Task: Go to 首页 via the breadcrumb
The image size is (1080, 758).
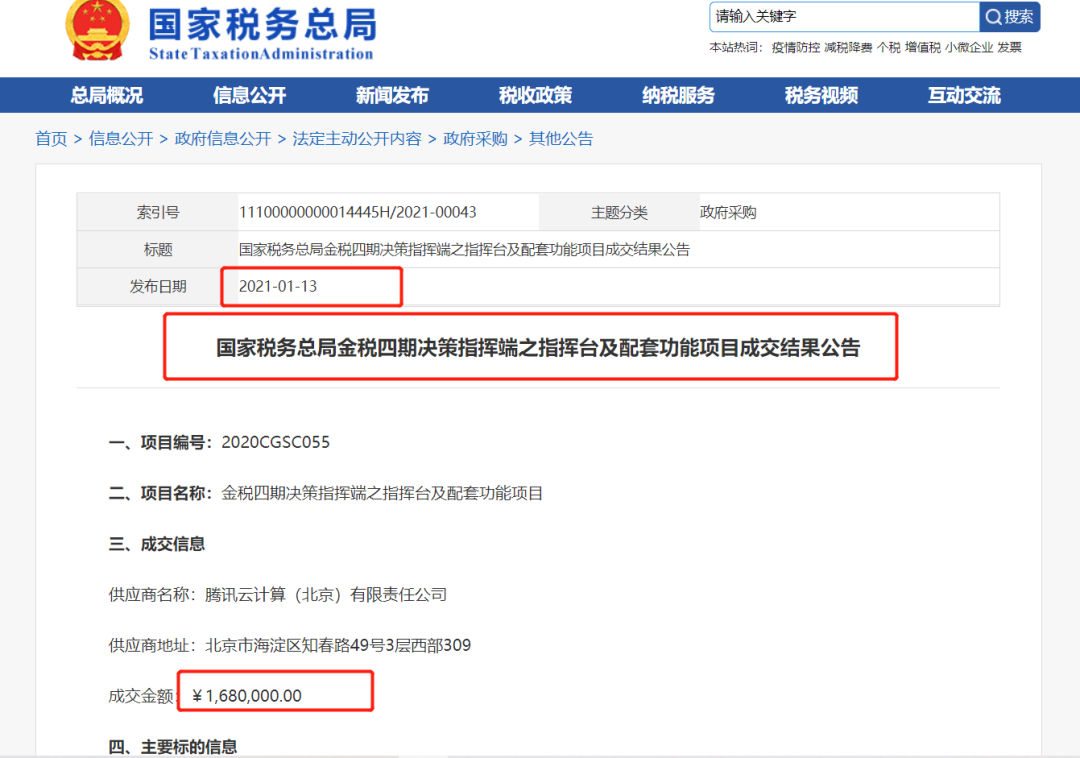Action: coord(51,139)
